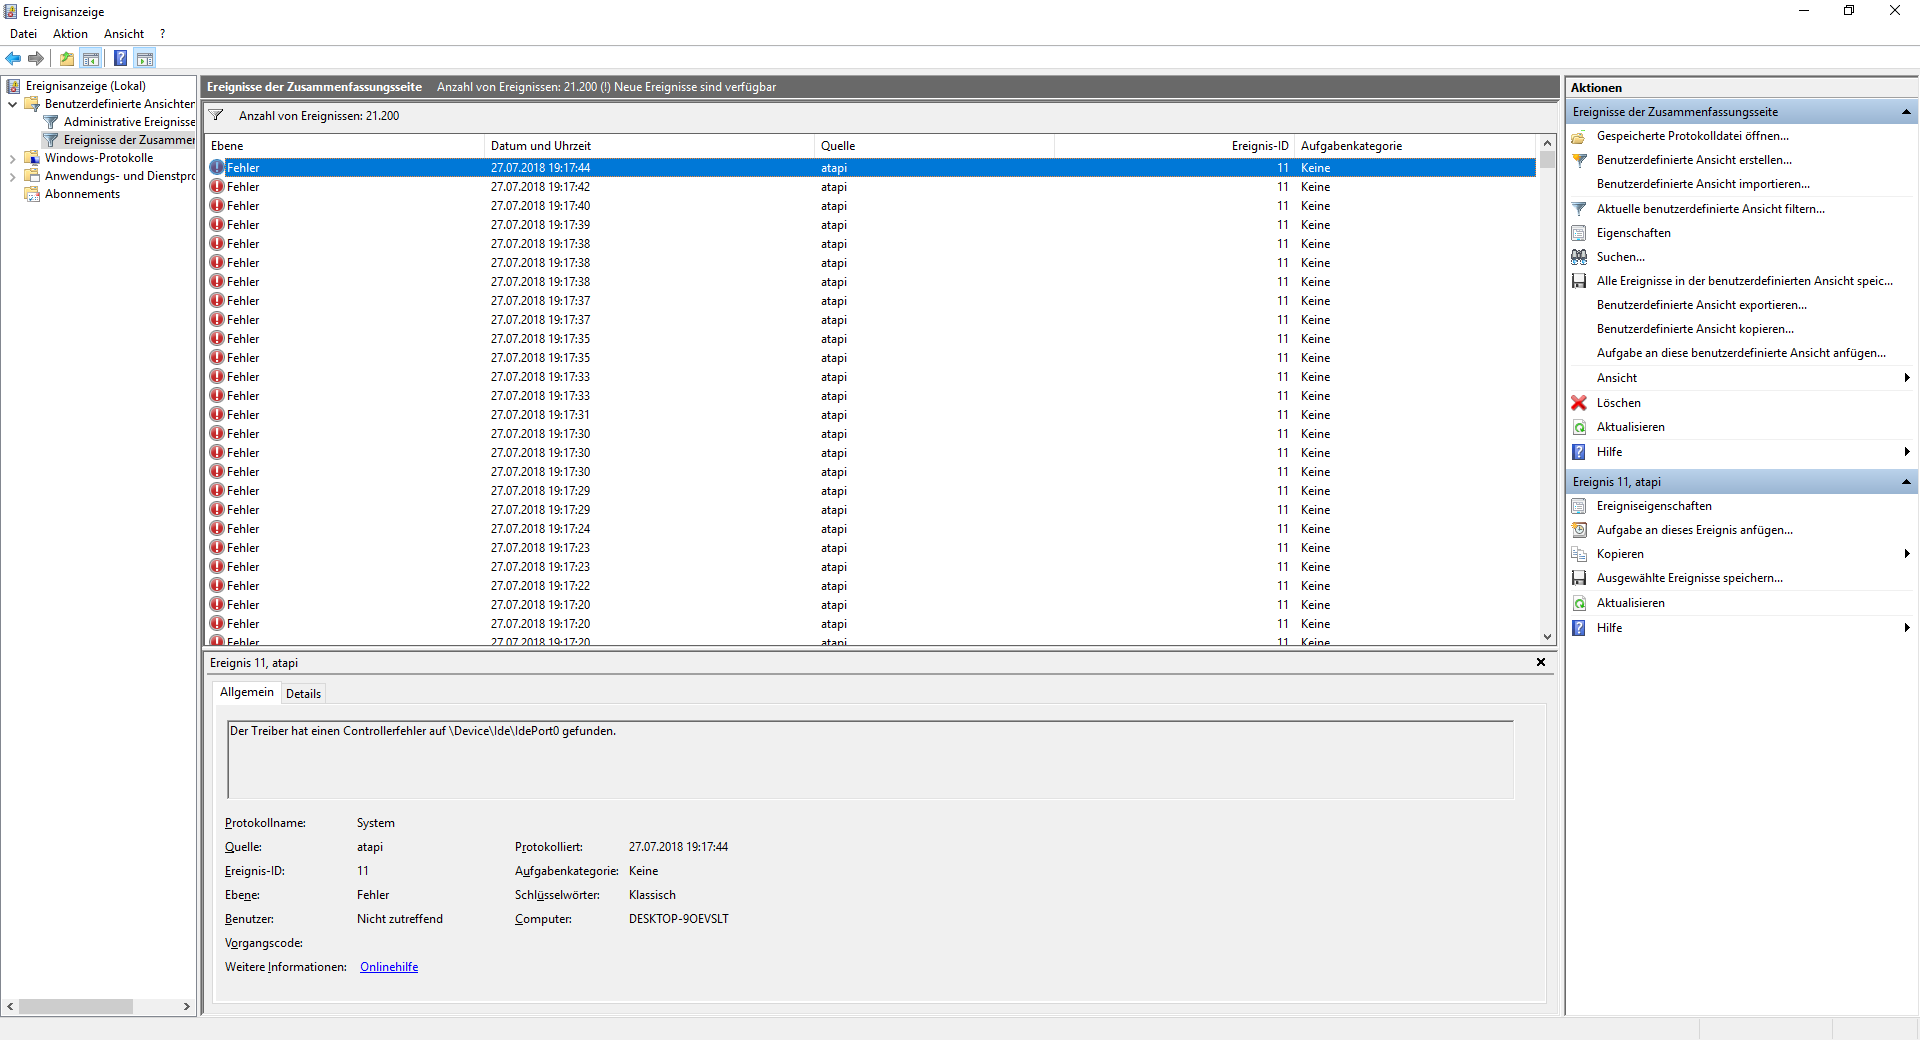Select Abonnements tree item
Viewport: 1920px width, 1040px height.
pos(82,194)
